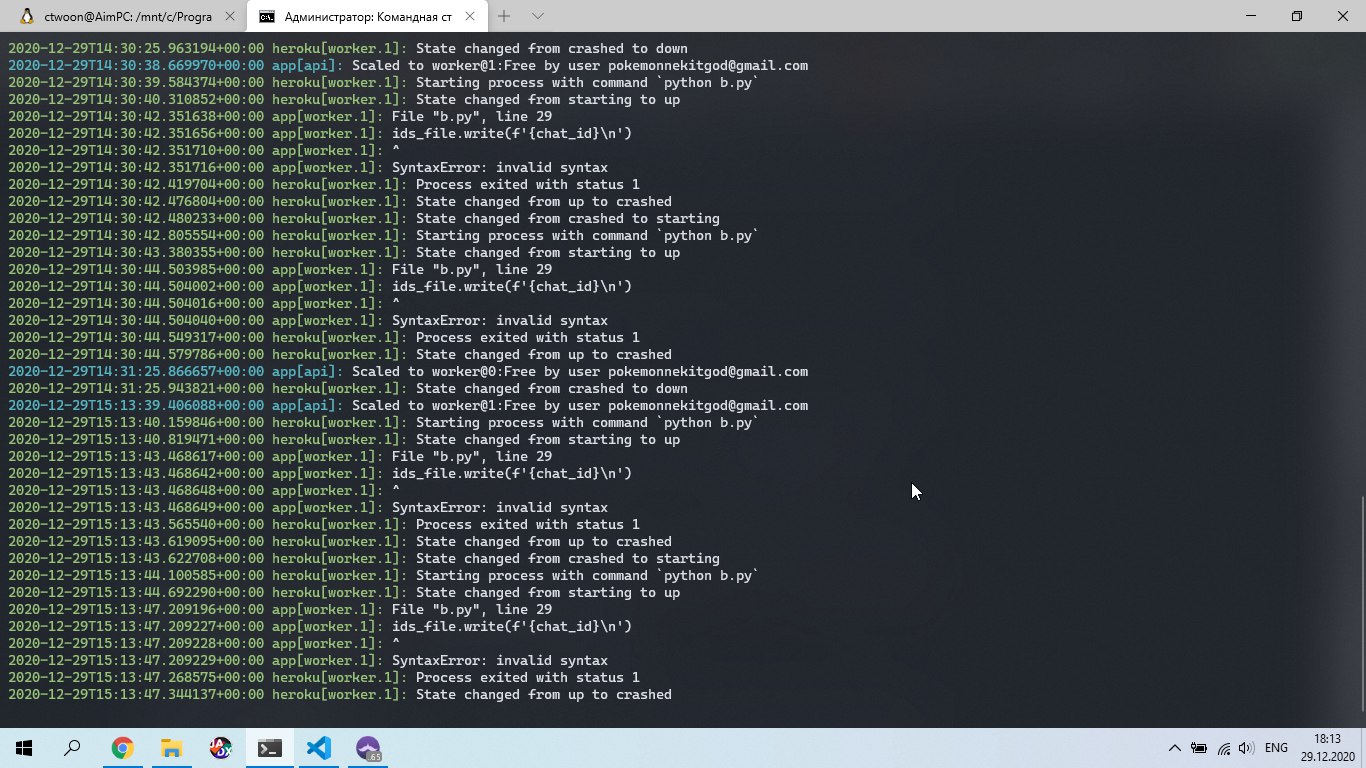This screenshot has width=1366, height=768.
Task: Click the 14:31:25.943821 'crashed to down' line
Action: (348, 388)
